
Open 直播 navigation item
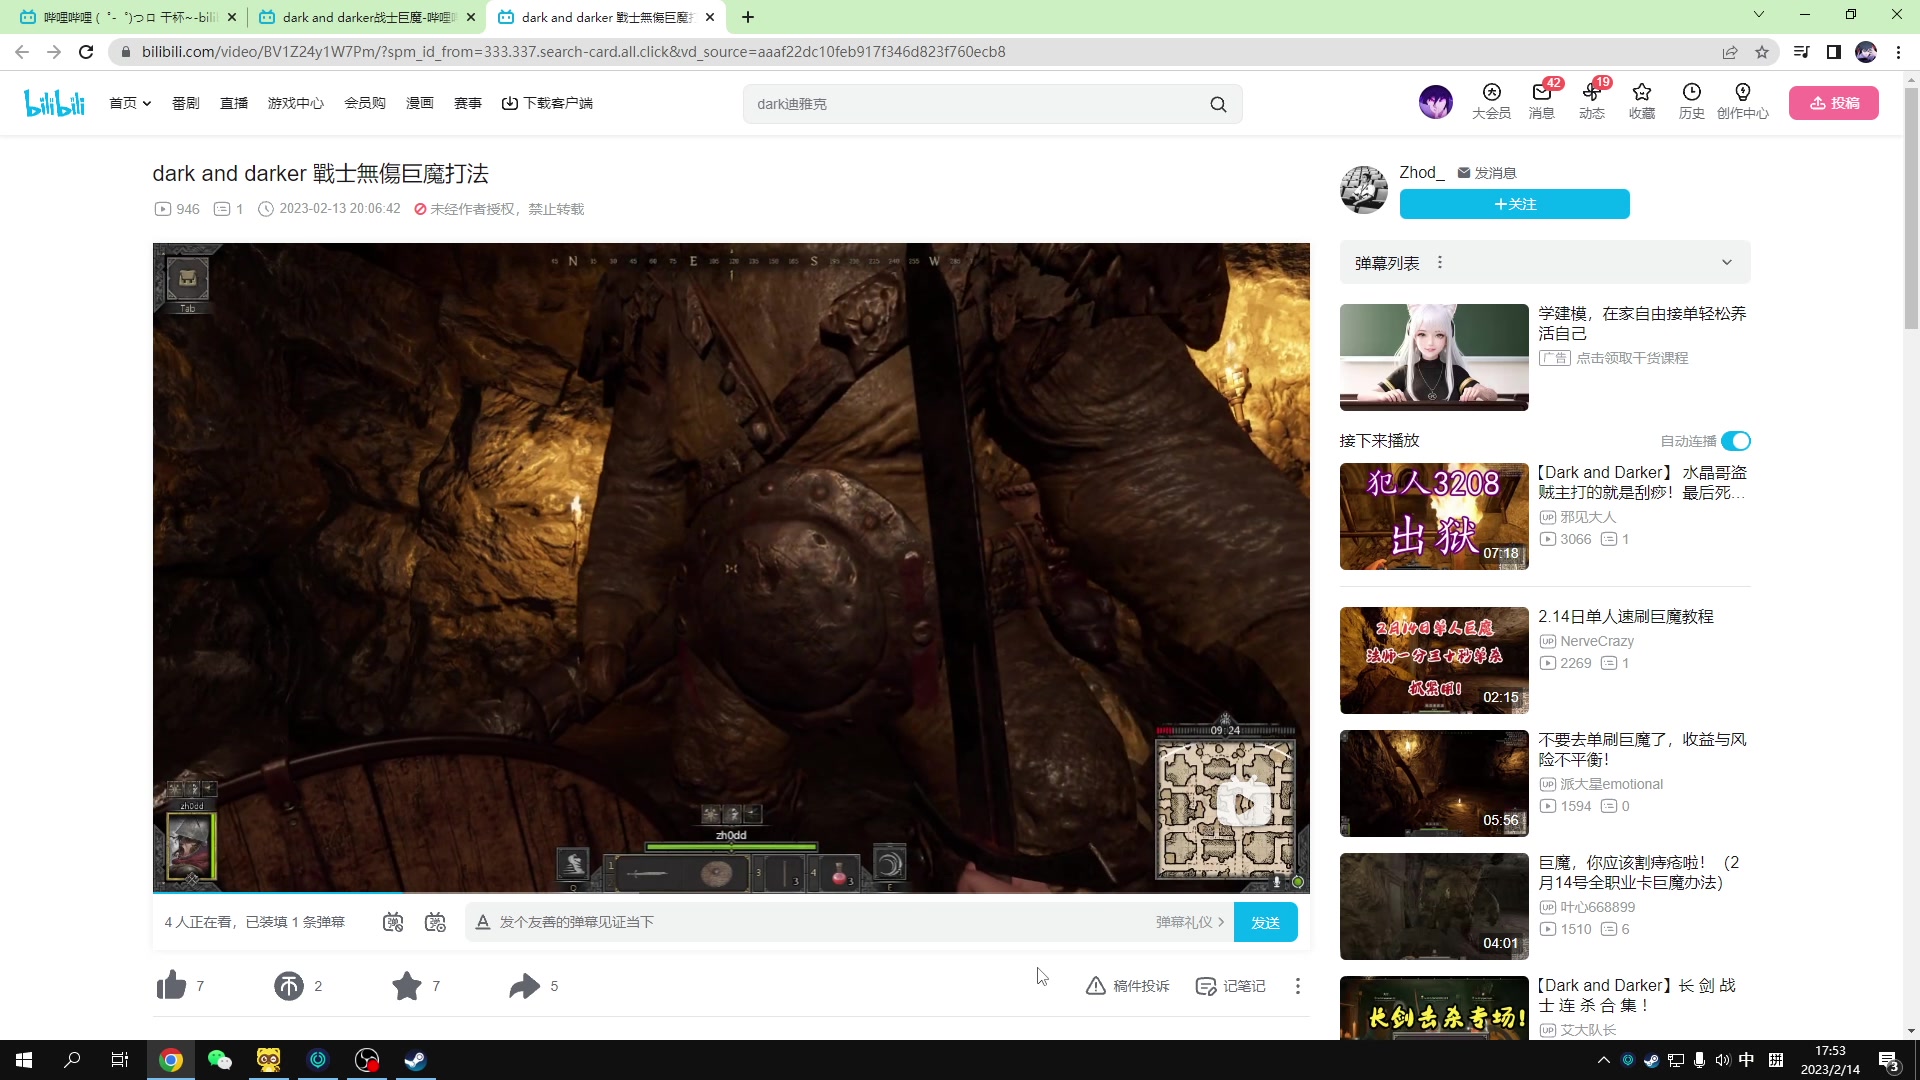pyautogui.click(x=234, y=103)
